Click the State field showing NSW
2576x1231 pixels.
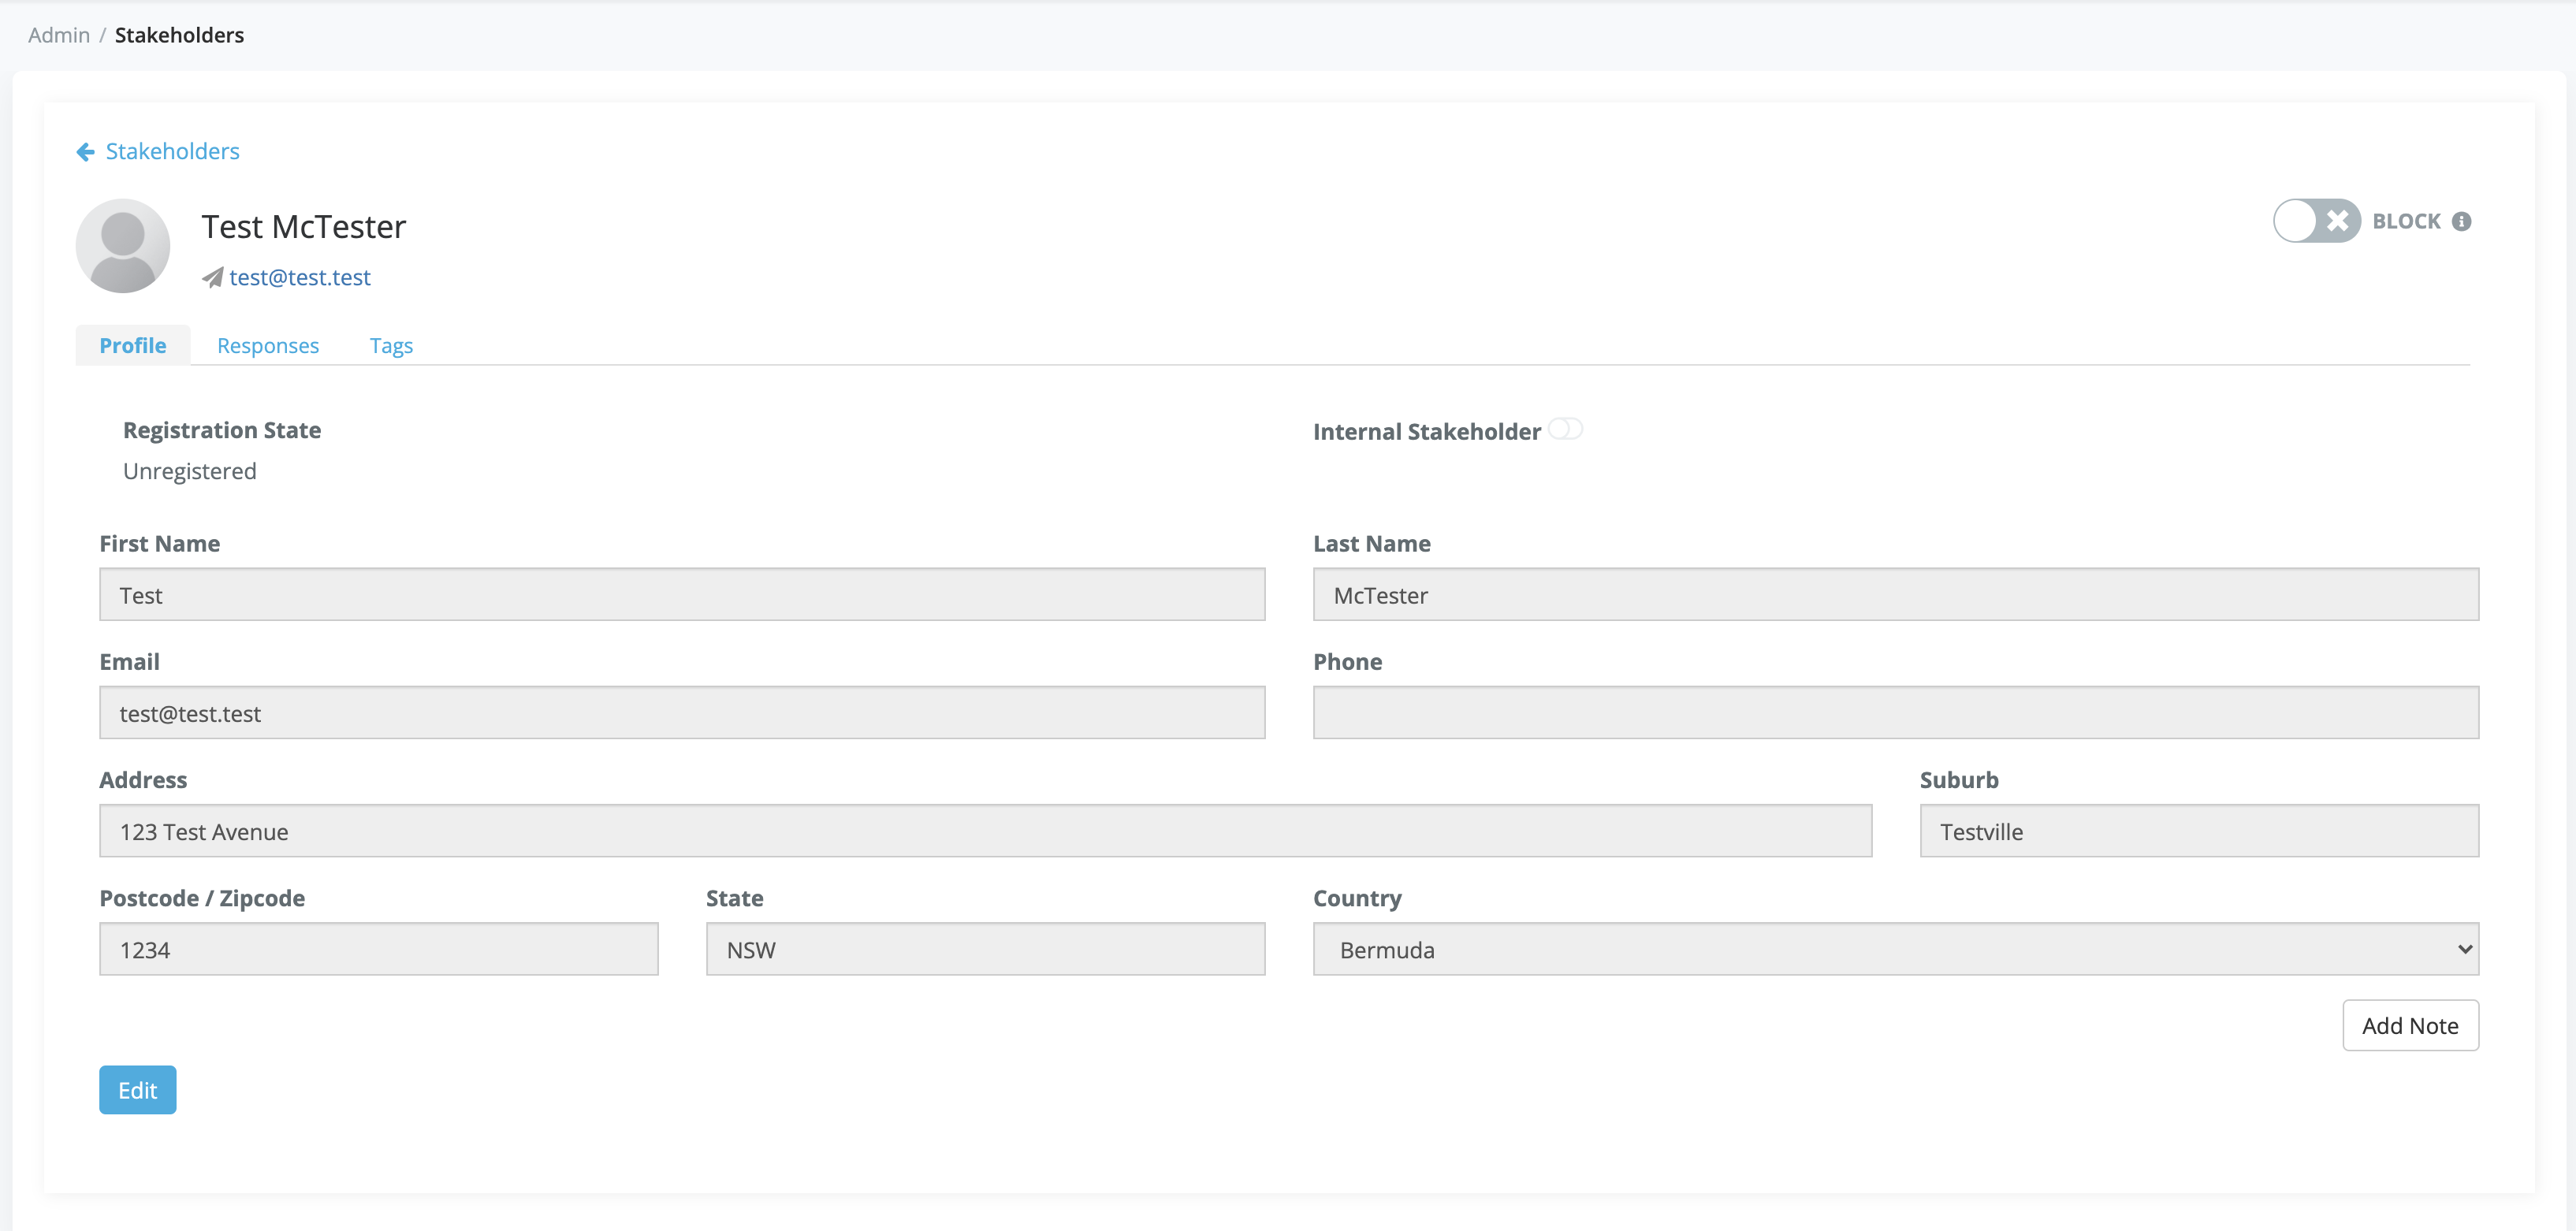pyautogui.click(x=985, y=949)
